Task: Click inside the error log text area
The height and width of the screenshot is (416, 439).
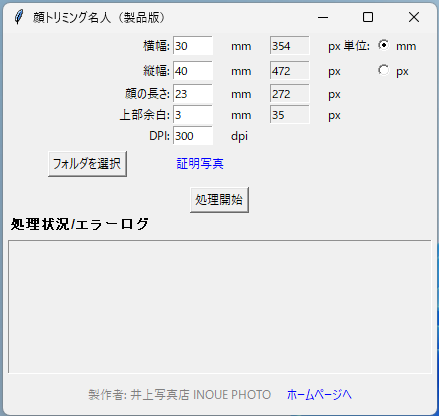Action: pos(219,307)
